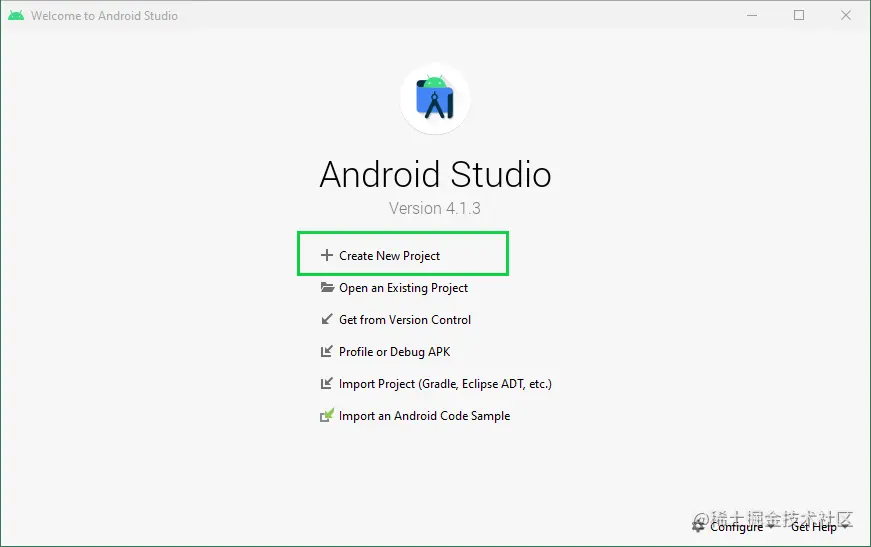Select Get from Version Control
871x547 pixels.
(x=405, y=320)
